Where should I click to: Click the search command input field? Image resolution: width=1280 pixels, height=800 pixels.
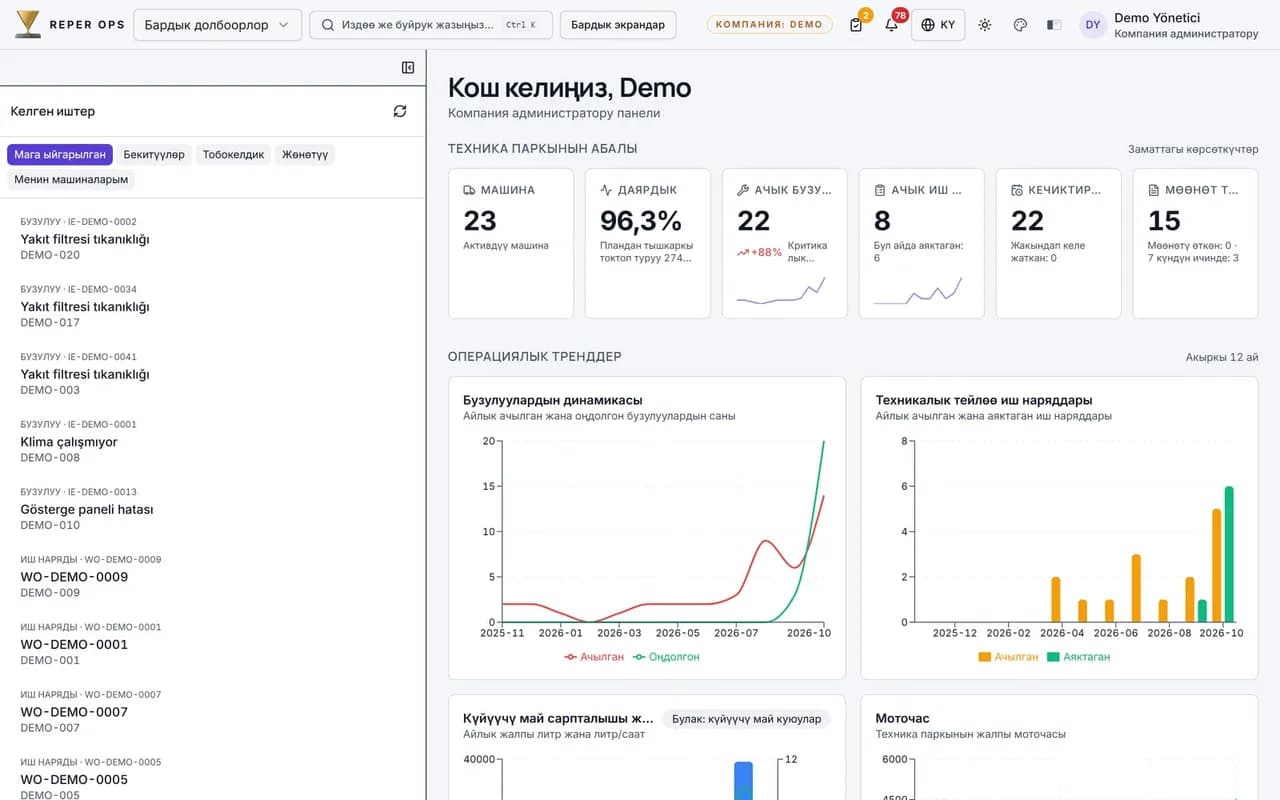point(431,25)
